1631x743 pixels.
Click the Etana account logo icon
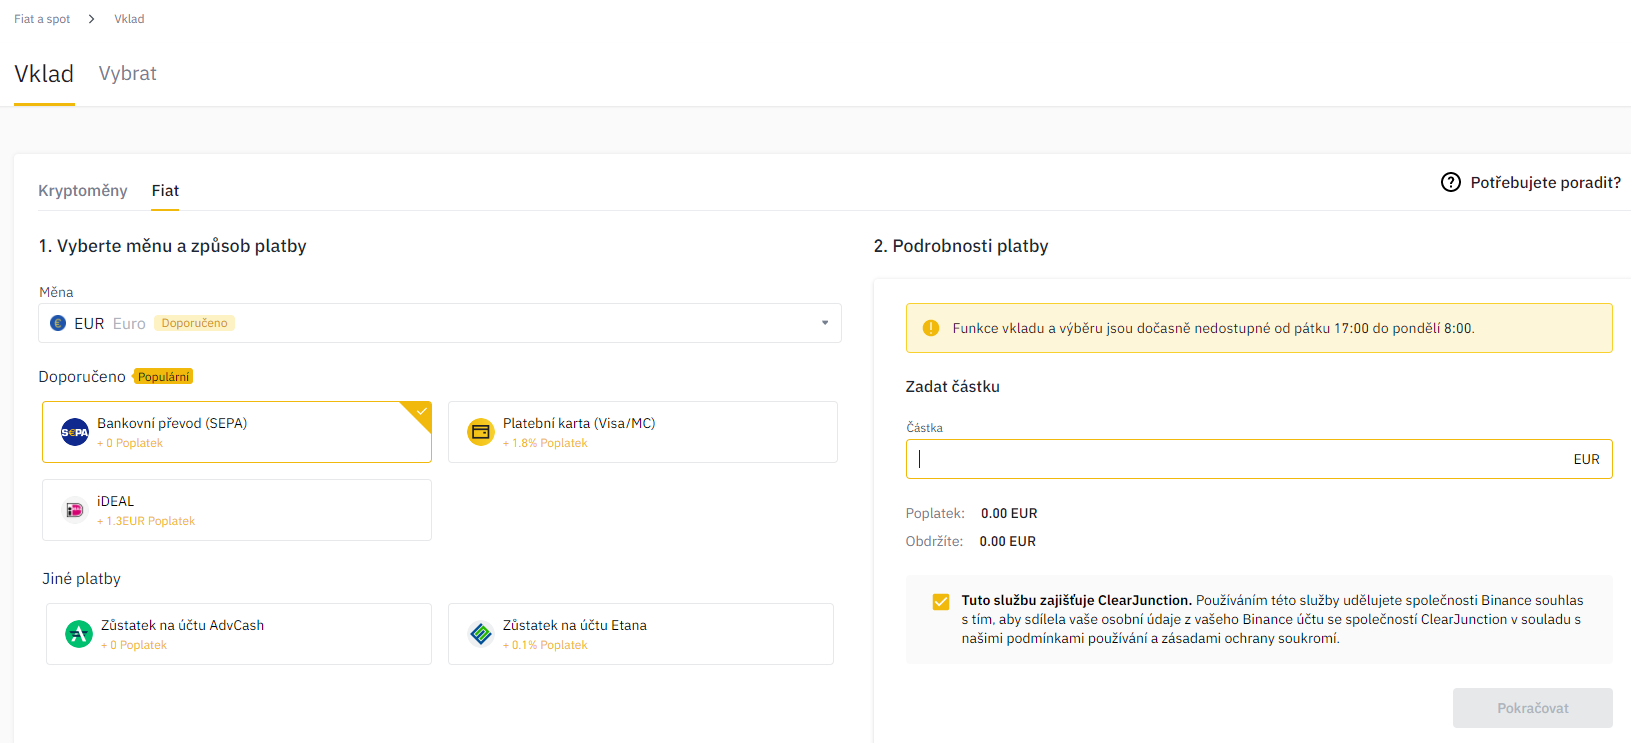[x=481, y=634]
